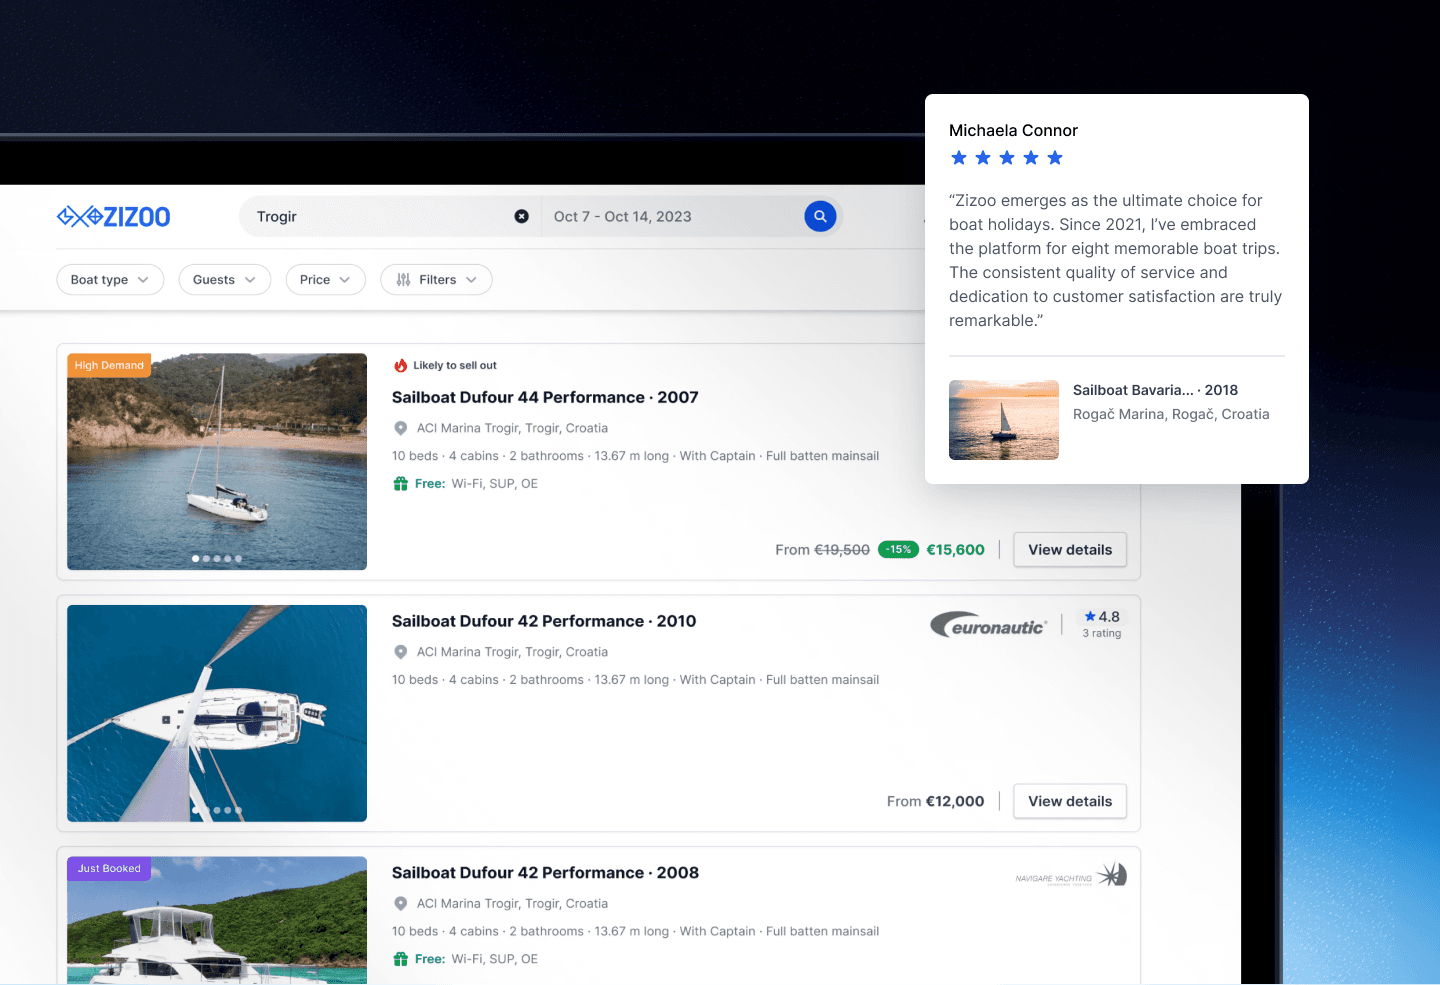Open the Dufour 44 Performance boat photo
This screenshot has height=985, width=1440.
coord(217,462)
